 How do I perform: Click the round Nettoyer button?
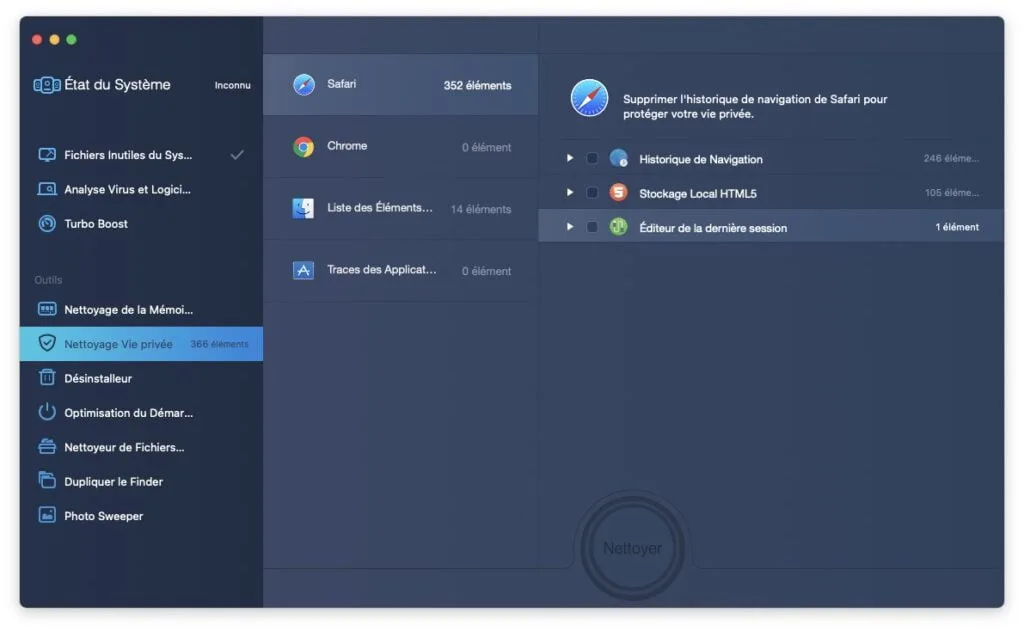(632, 548)
